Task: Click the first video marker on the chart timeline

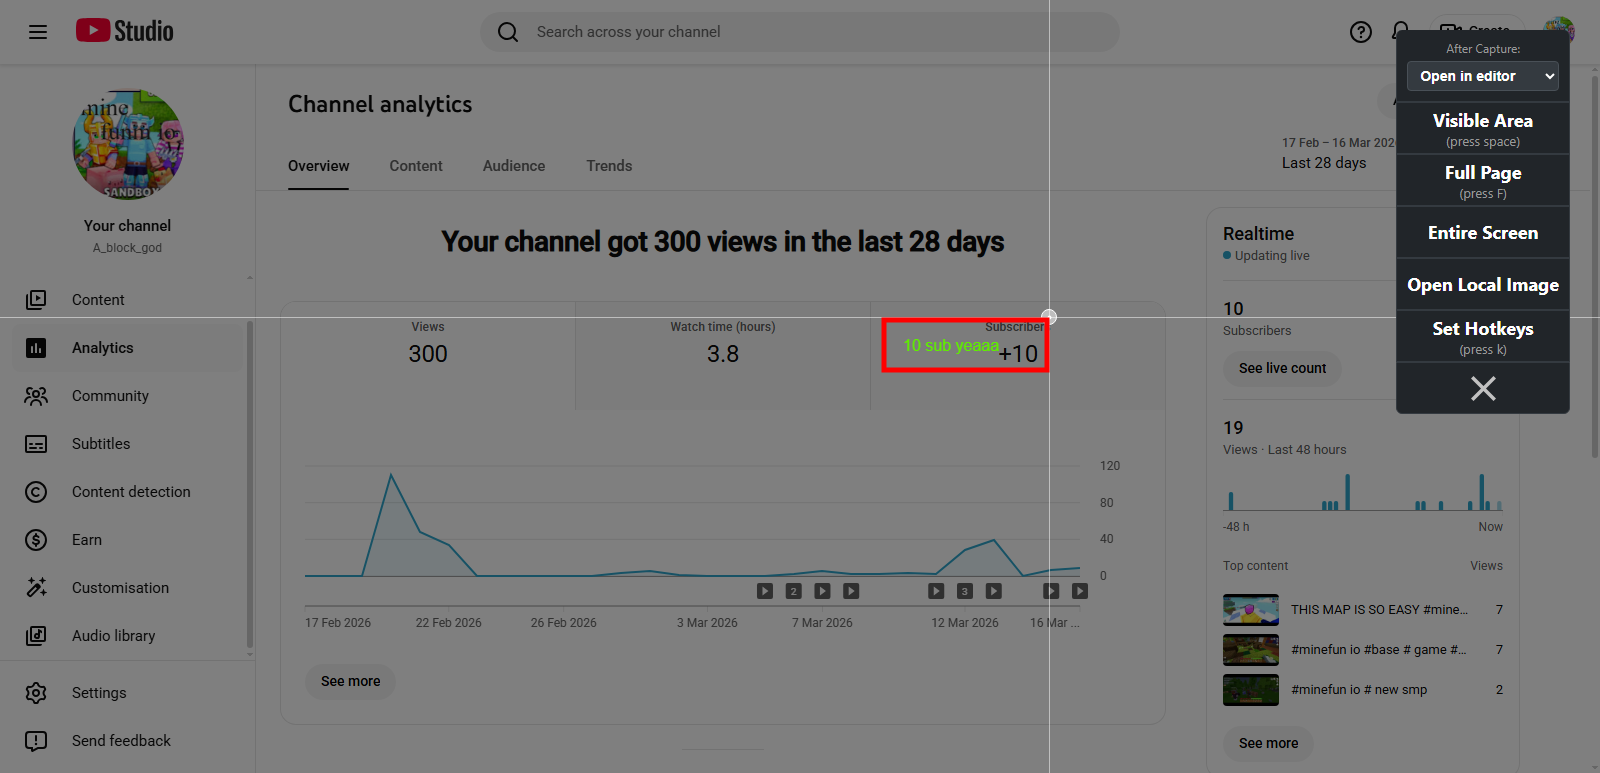Action: coord(765,591)
